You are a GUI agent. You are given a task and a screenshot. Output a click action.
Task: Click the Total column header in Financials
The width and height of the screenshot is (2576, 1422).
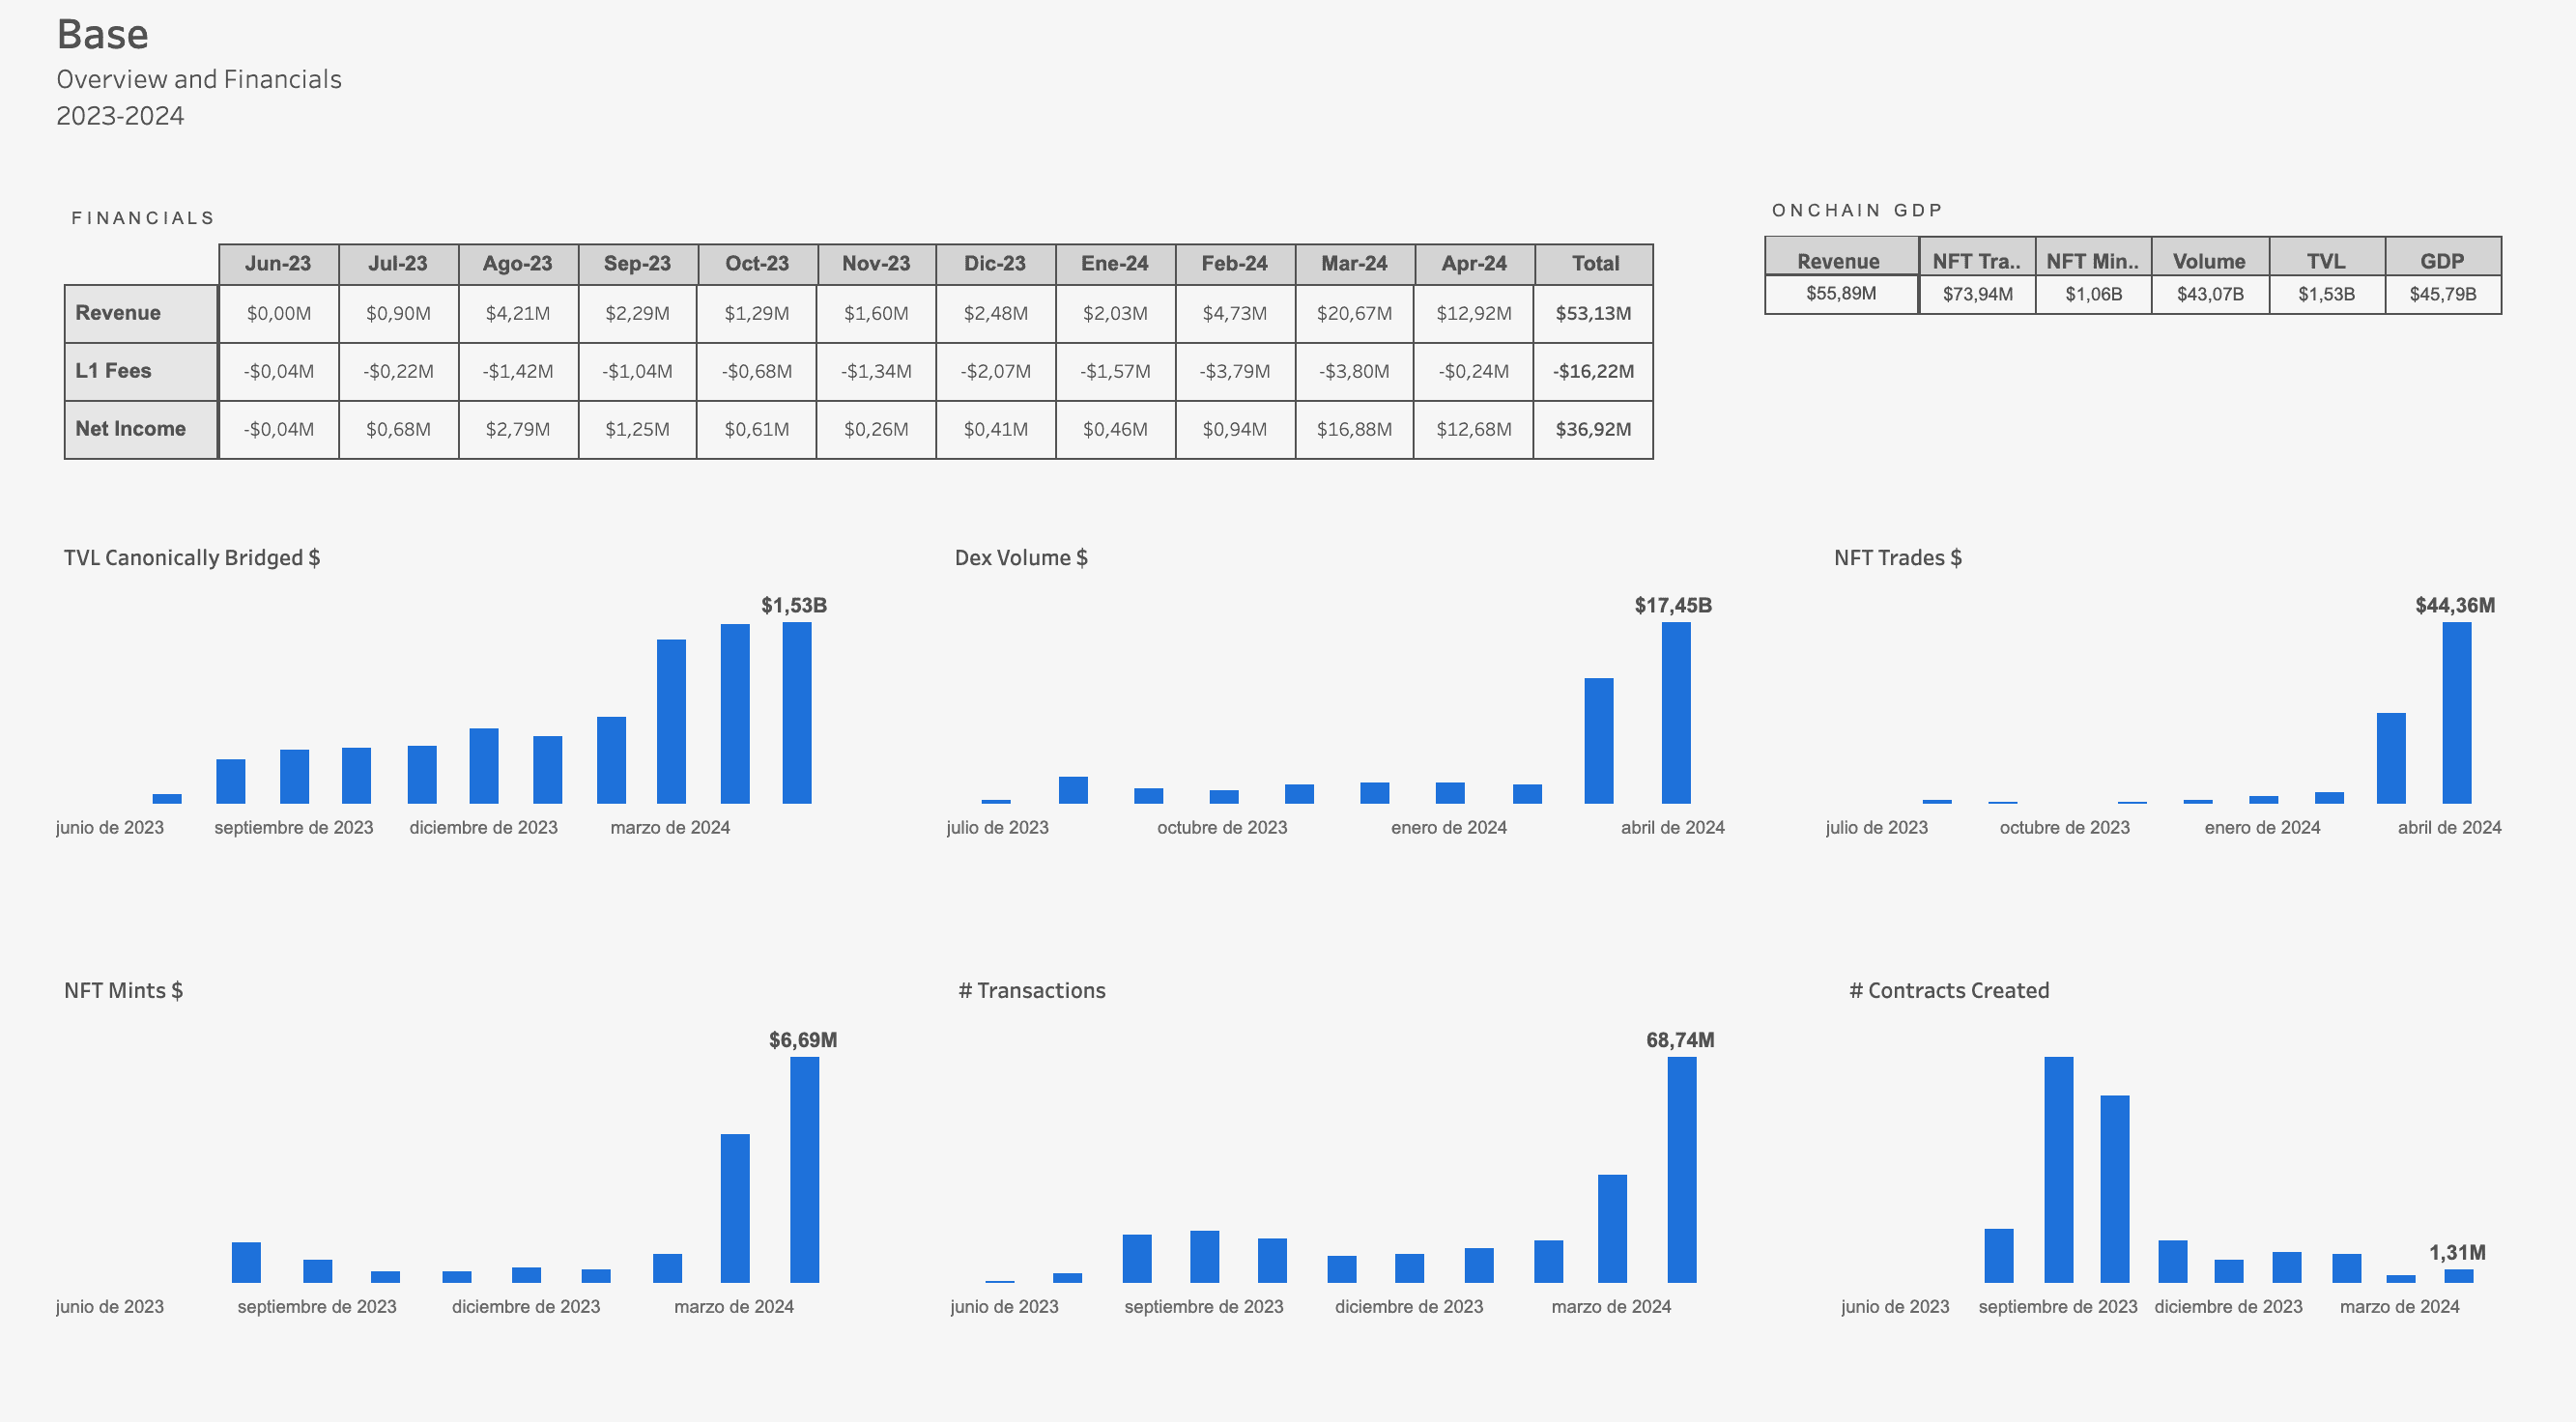(1594, 264)
